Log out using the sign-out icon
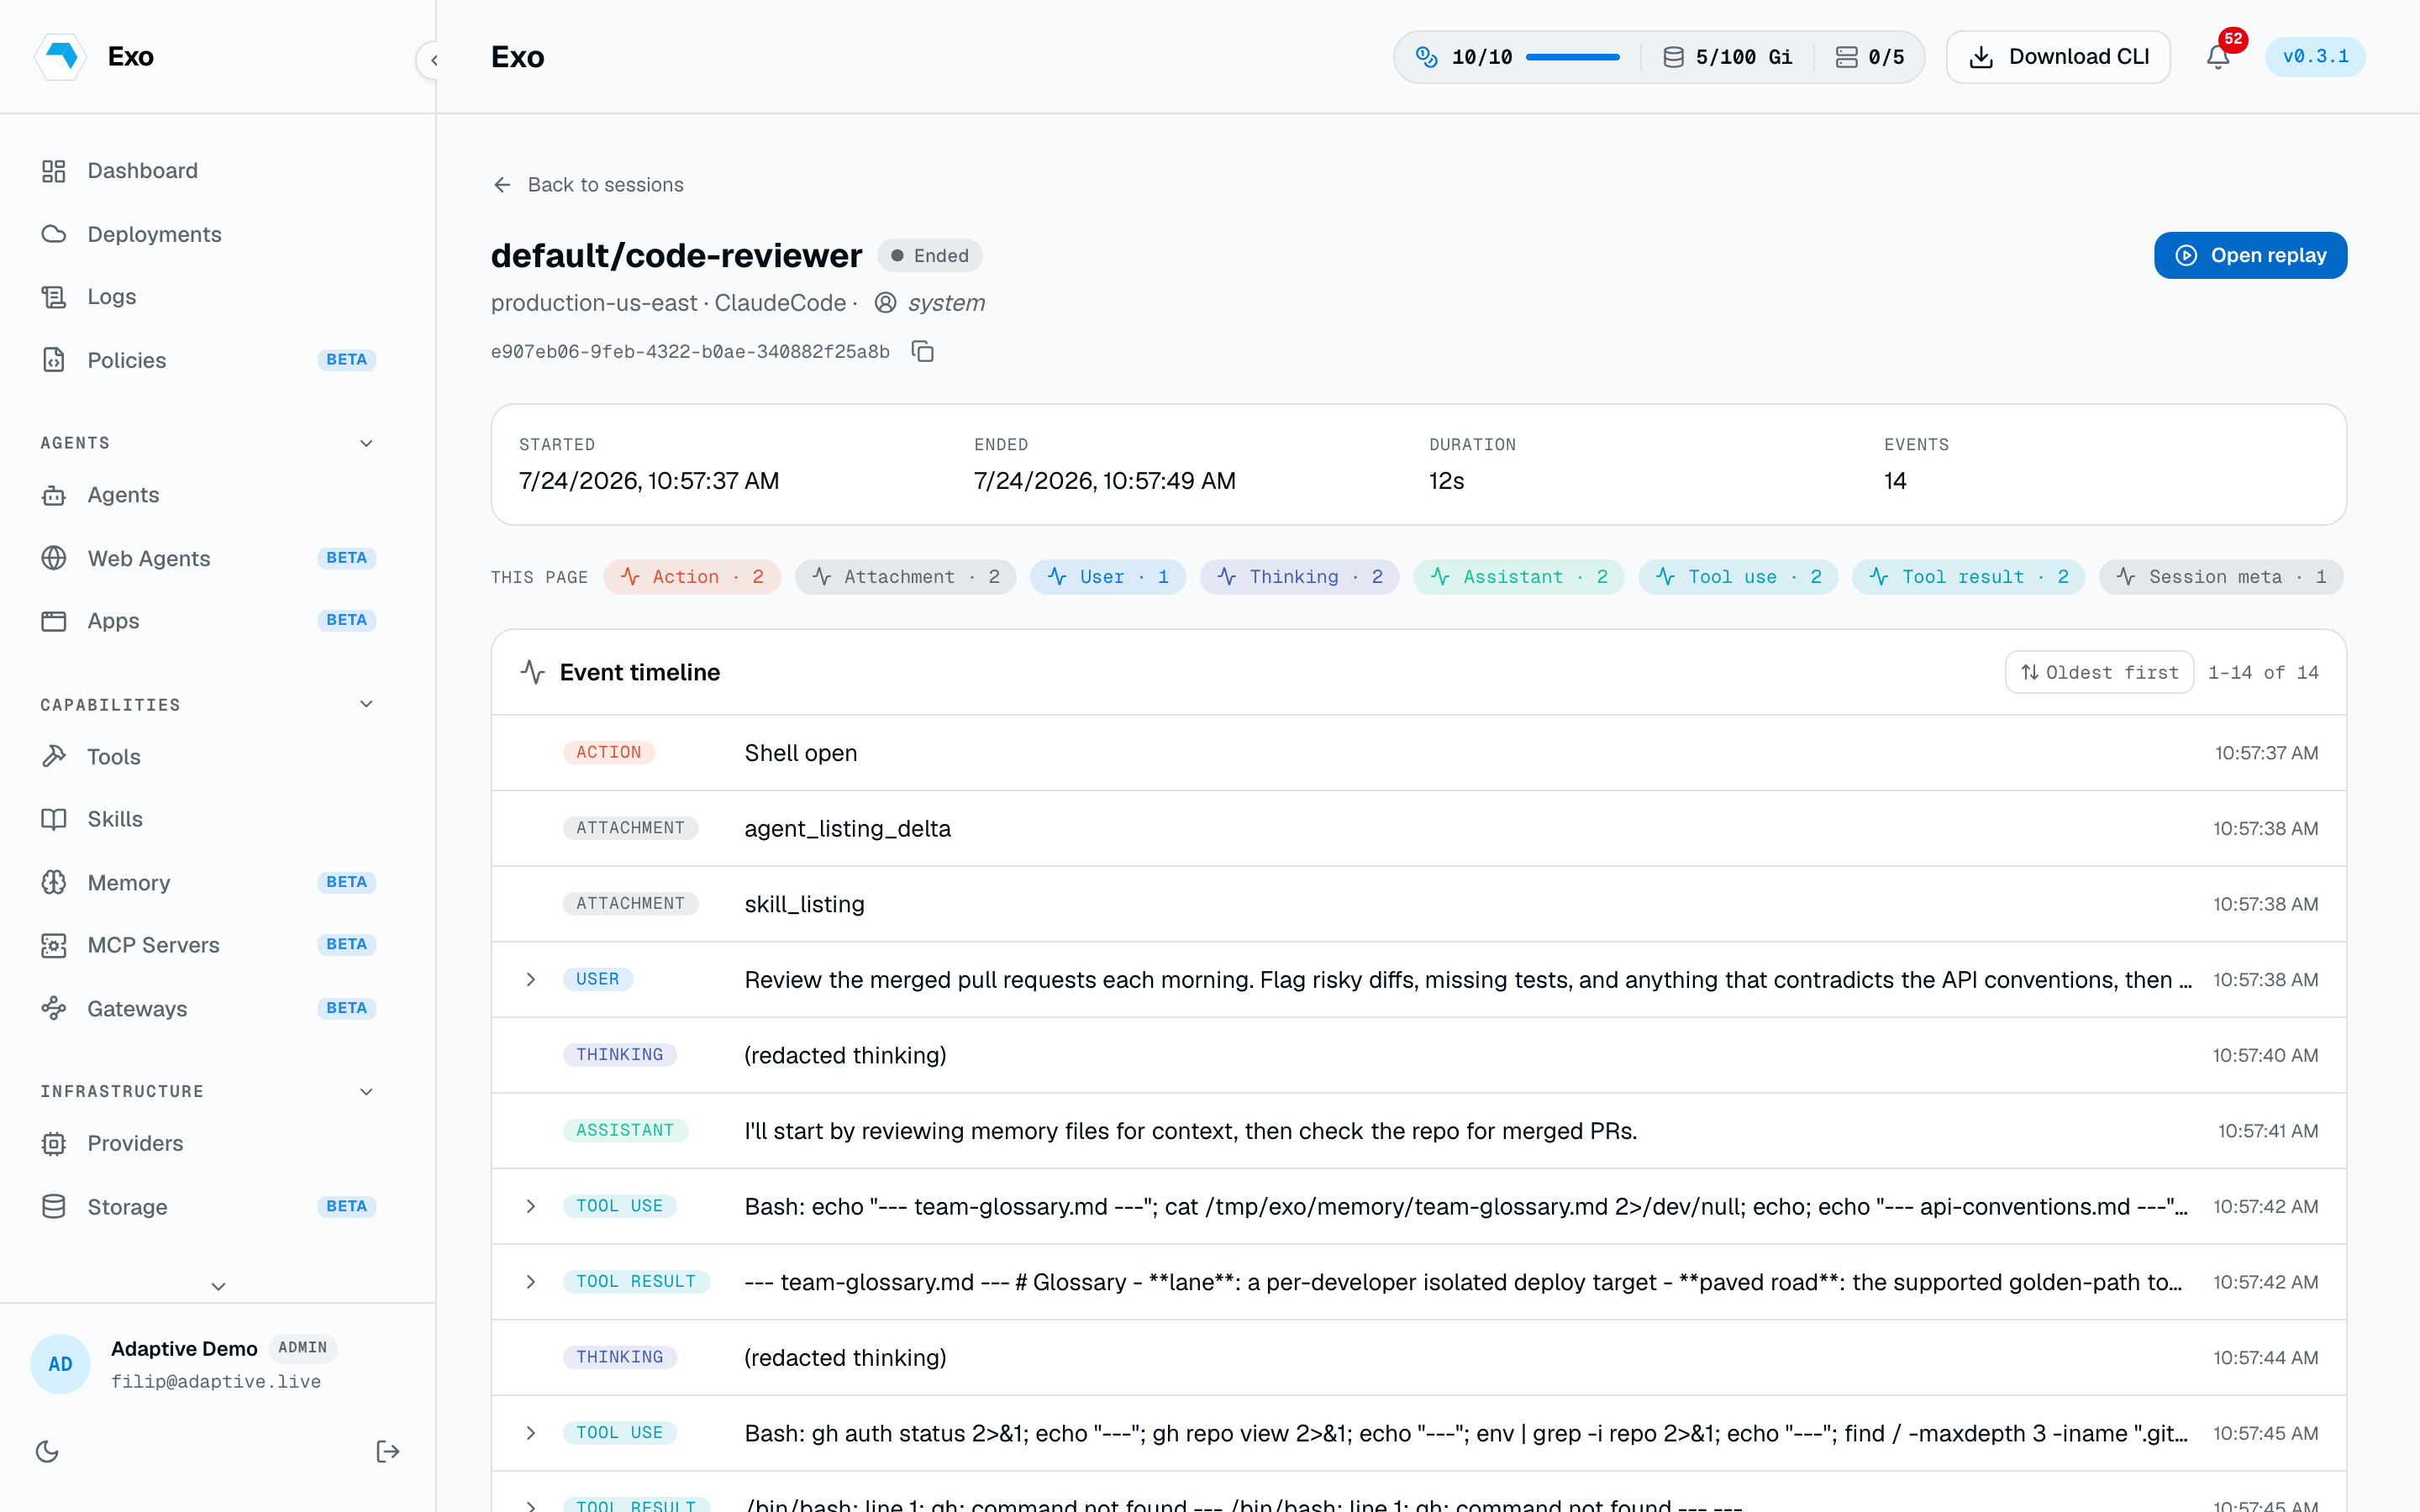The image size is (2420, 1512). coord(388,1451)
